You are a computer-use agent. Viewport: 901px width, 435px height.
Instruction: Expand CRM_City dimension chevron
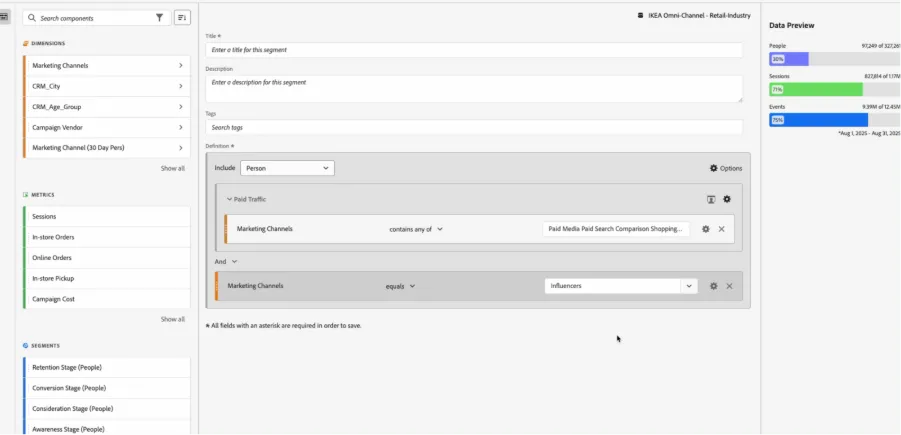tap(180, 86)
